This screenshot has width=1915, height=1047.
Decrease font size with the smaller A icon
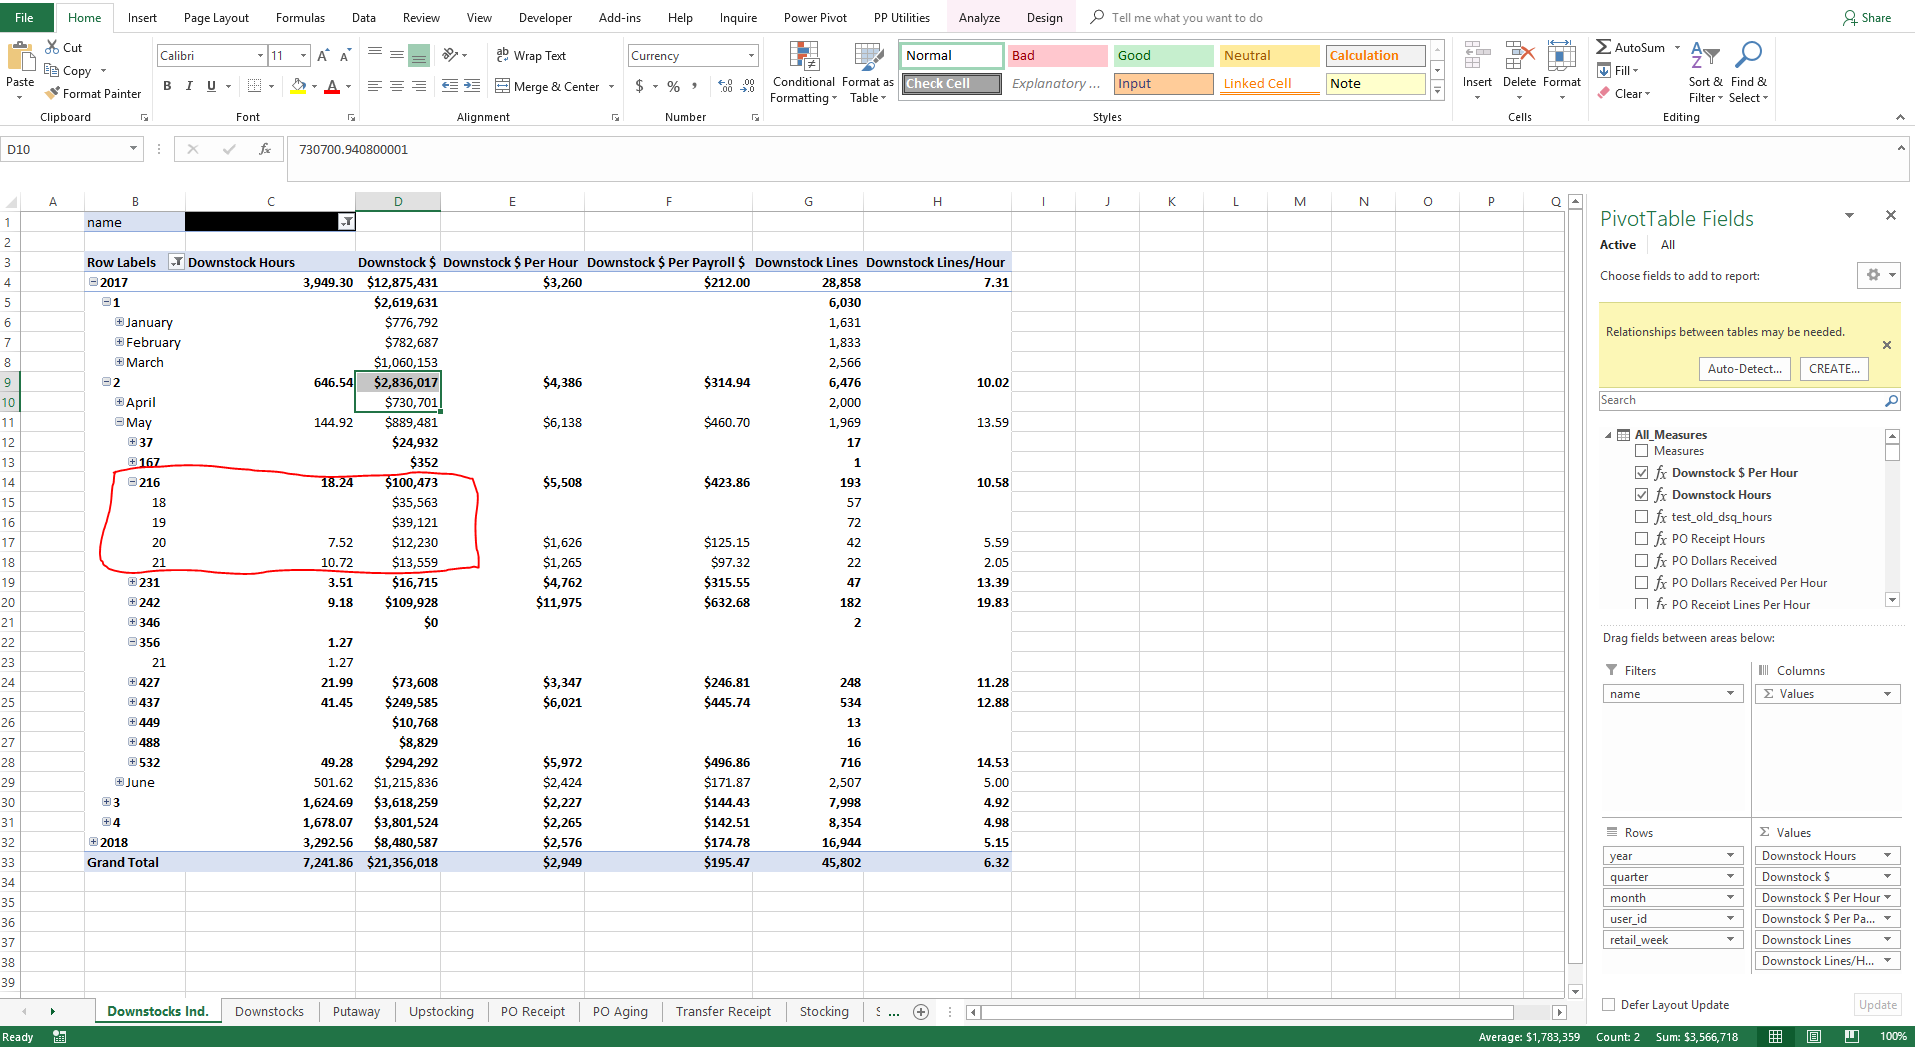tap(345, 55)
